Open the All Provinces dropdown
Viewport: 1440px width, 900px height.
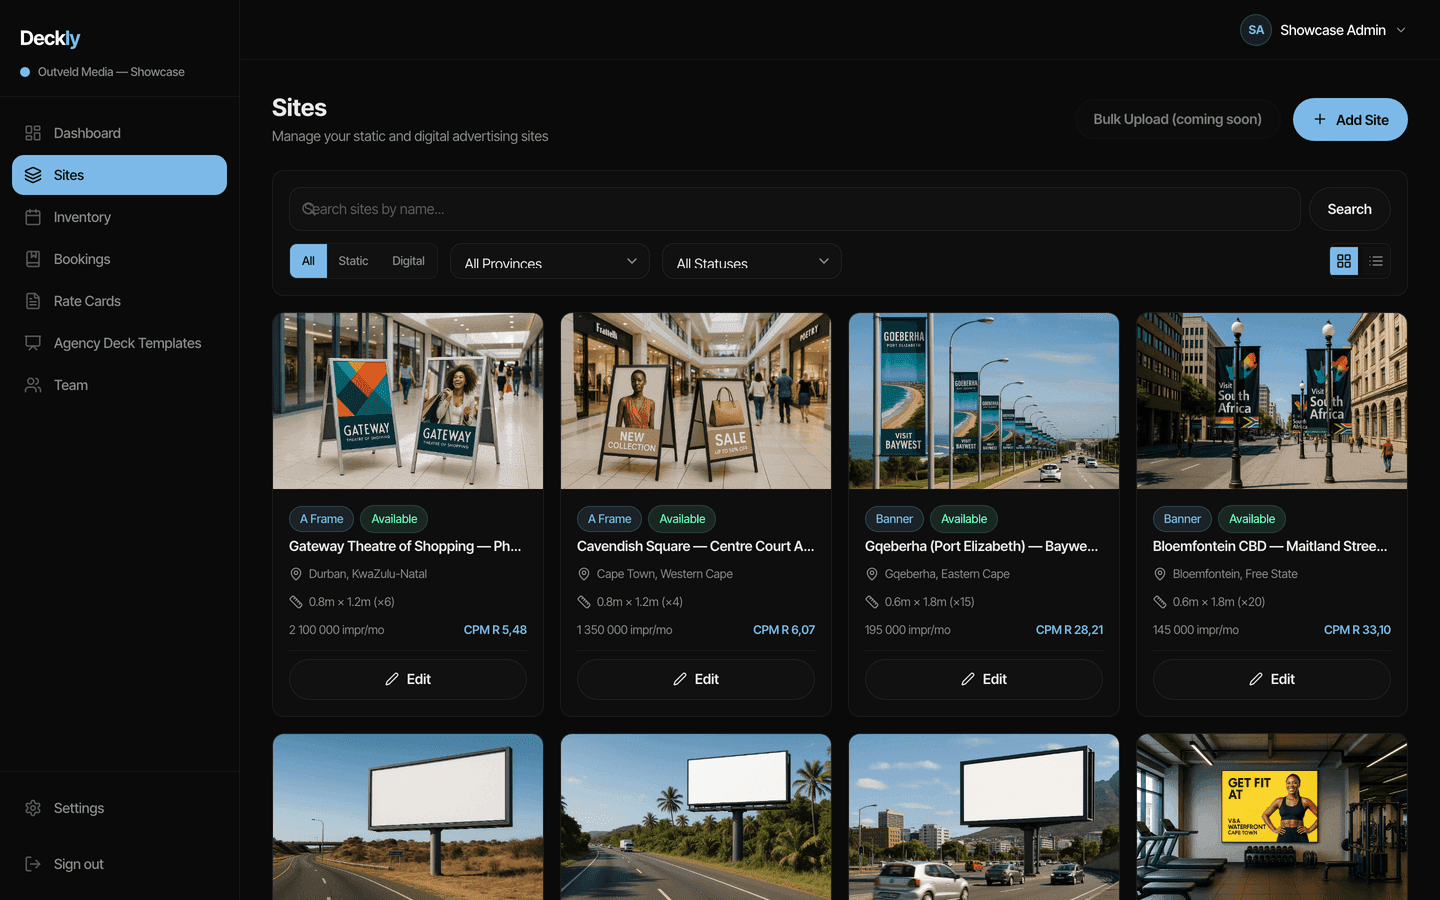coord(550,261)
